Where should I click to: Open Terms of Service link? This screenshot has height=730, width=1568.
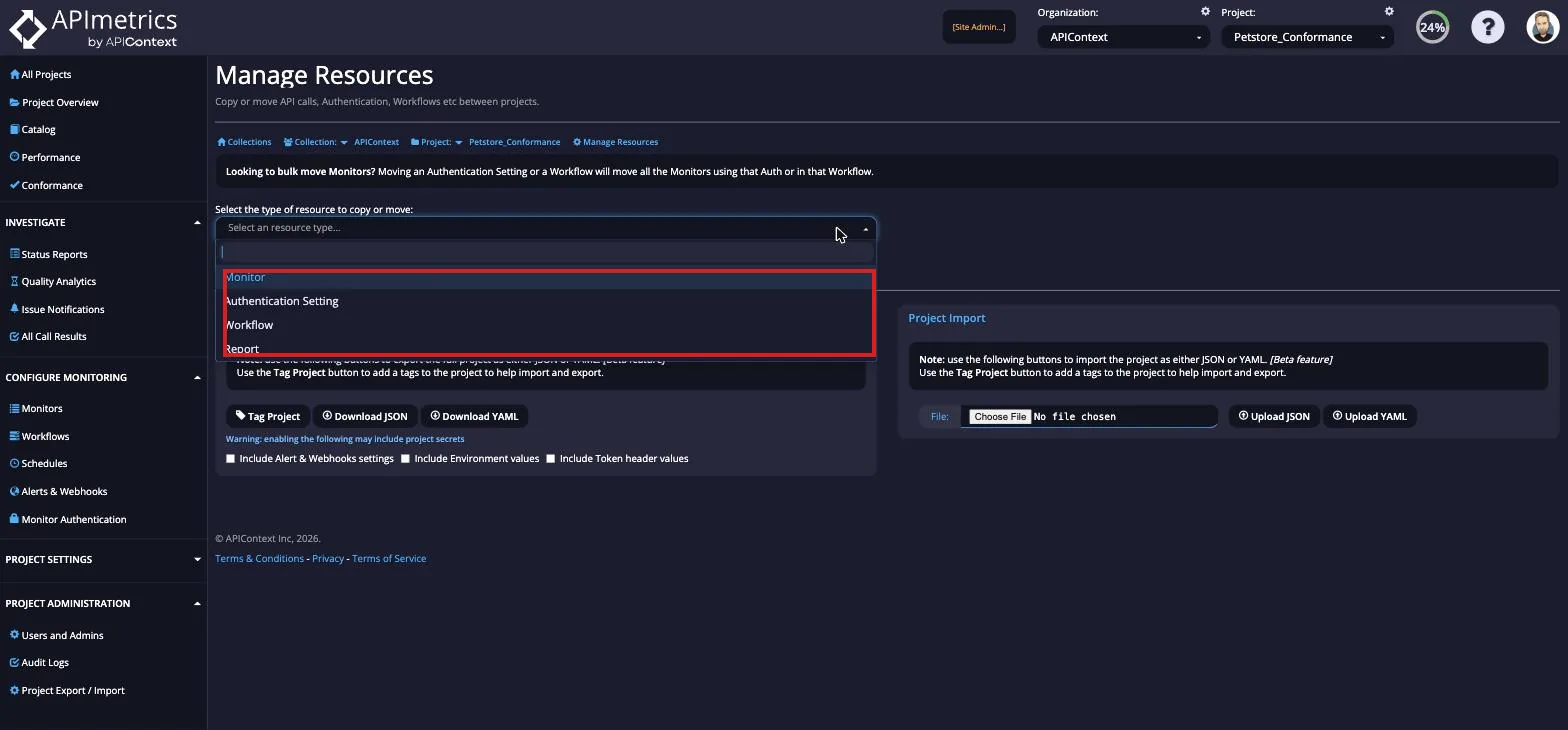[389, 558]
